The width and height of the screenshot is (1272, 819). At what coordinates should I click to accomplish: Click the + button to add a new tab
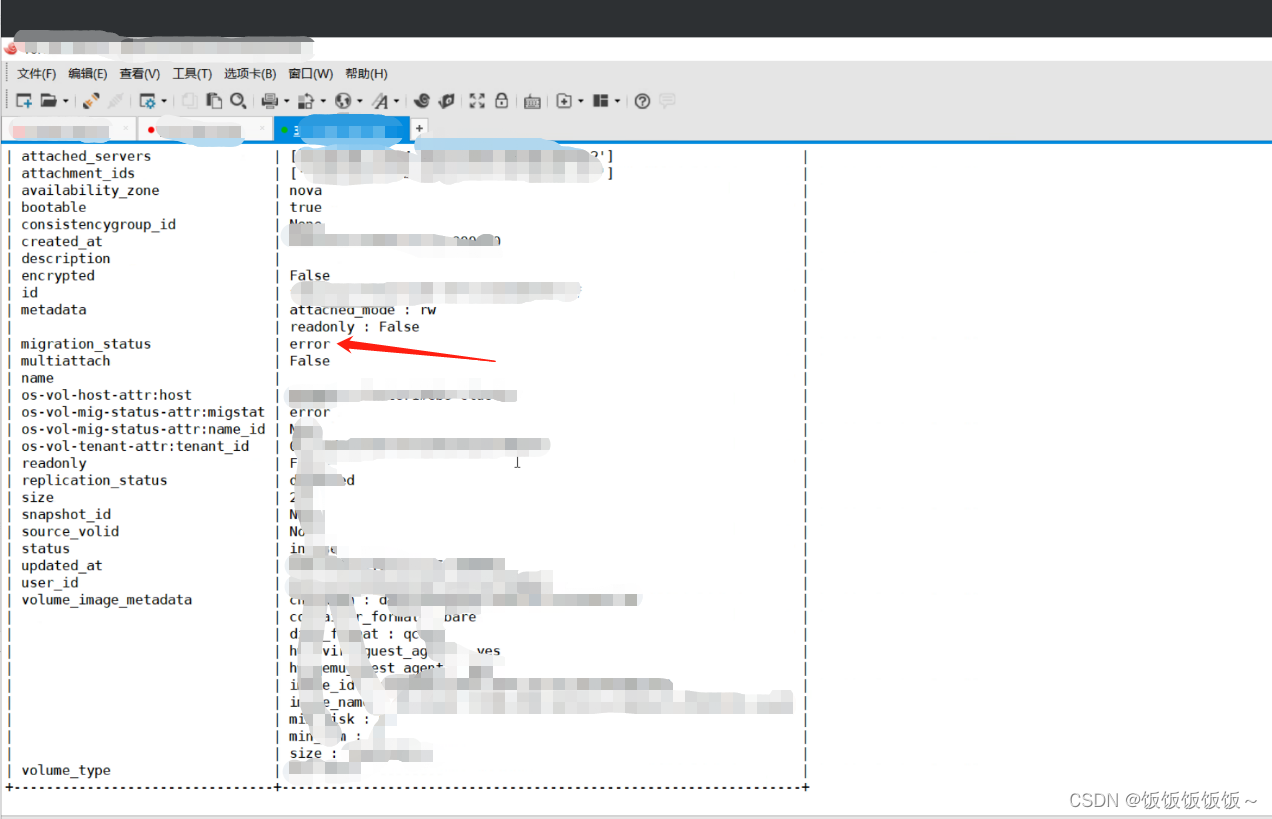tap(418, 128)
